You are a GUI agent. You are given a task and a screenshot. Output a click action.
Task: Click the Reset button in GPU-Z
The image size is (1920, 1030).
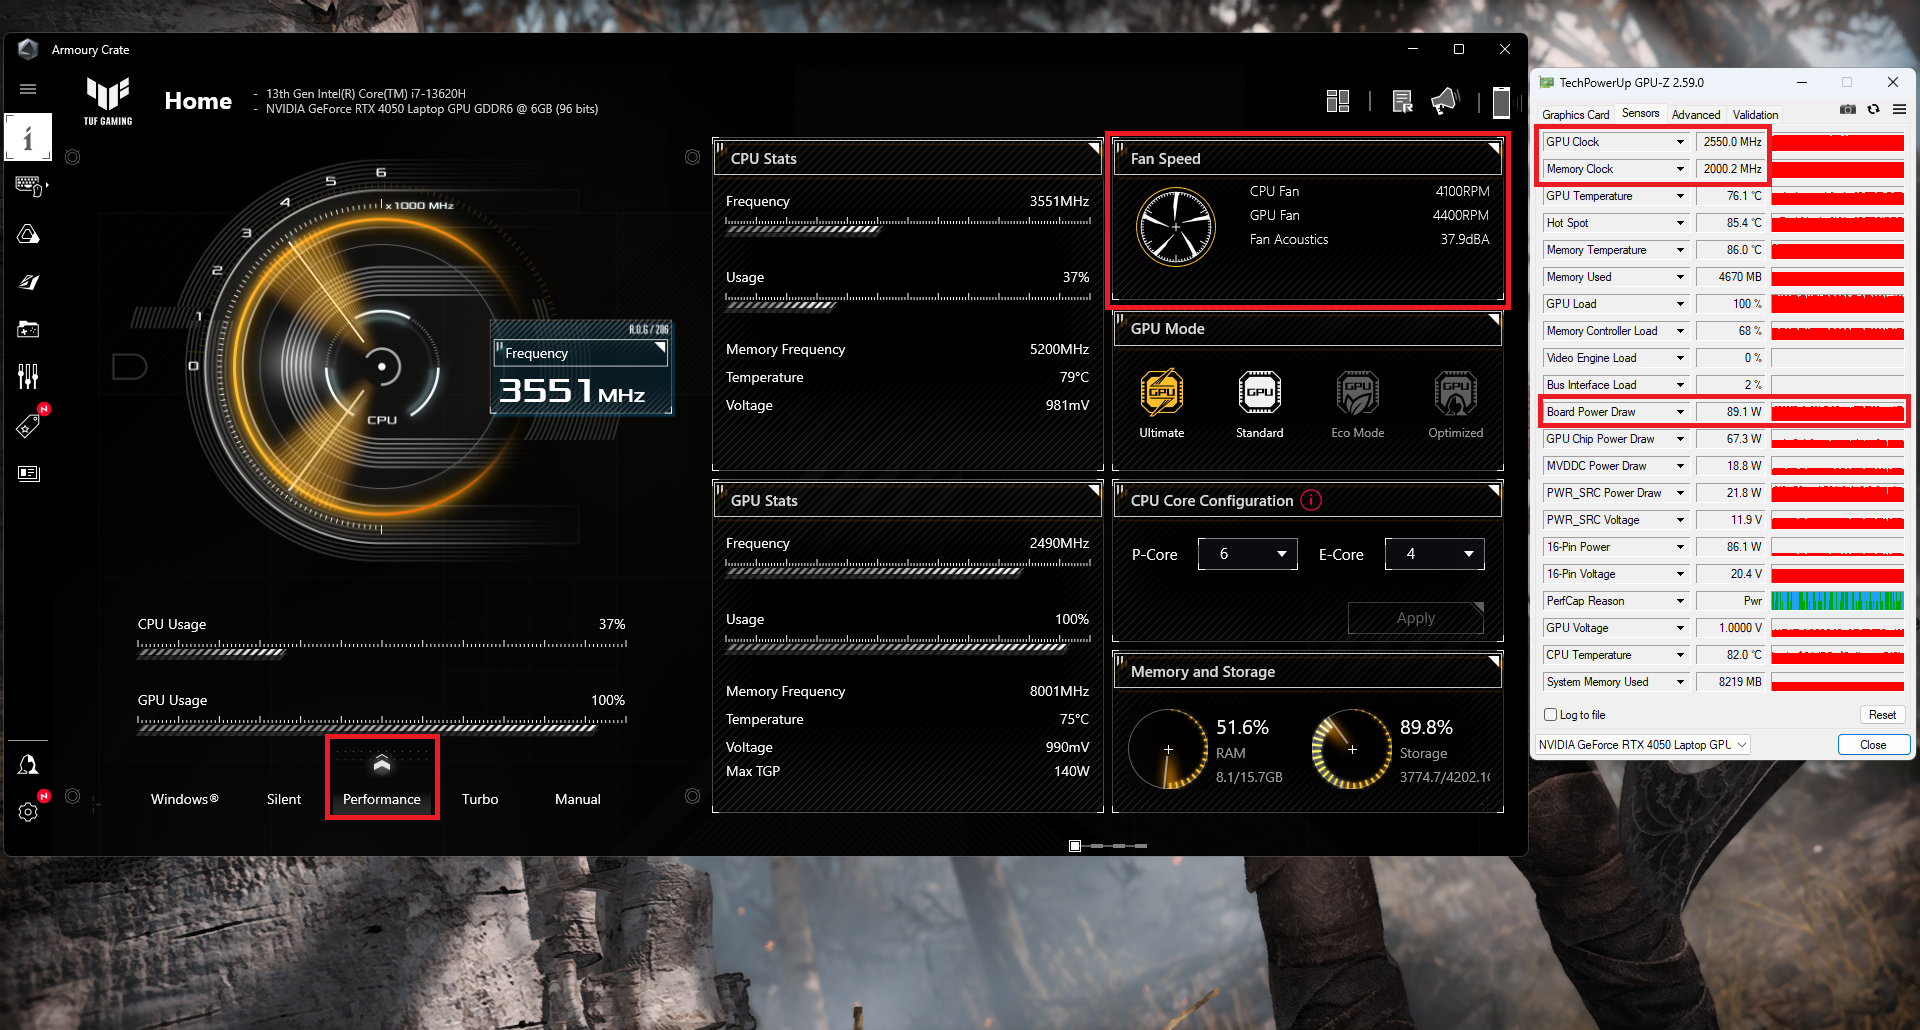click(x=1882, y=715)
